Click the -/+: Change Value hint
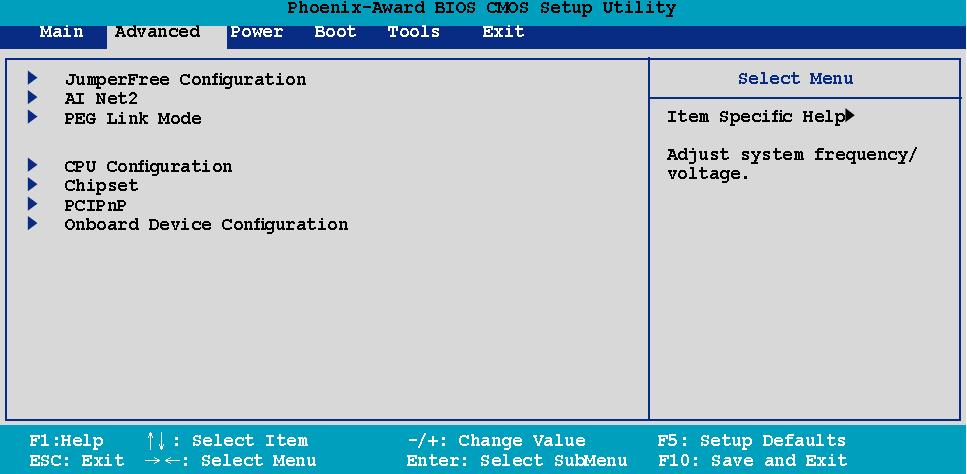 tap(496, 441)
